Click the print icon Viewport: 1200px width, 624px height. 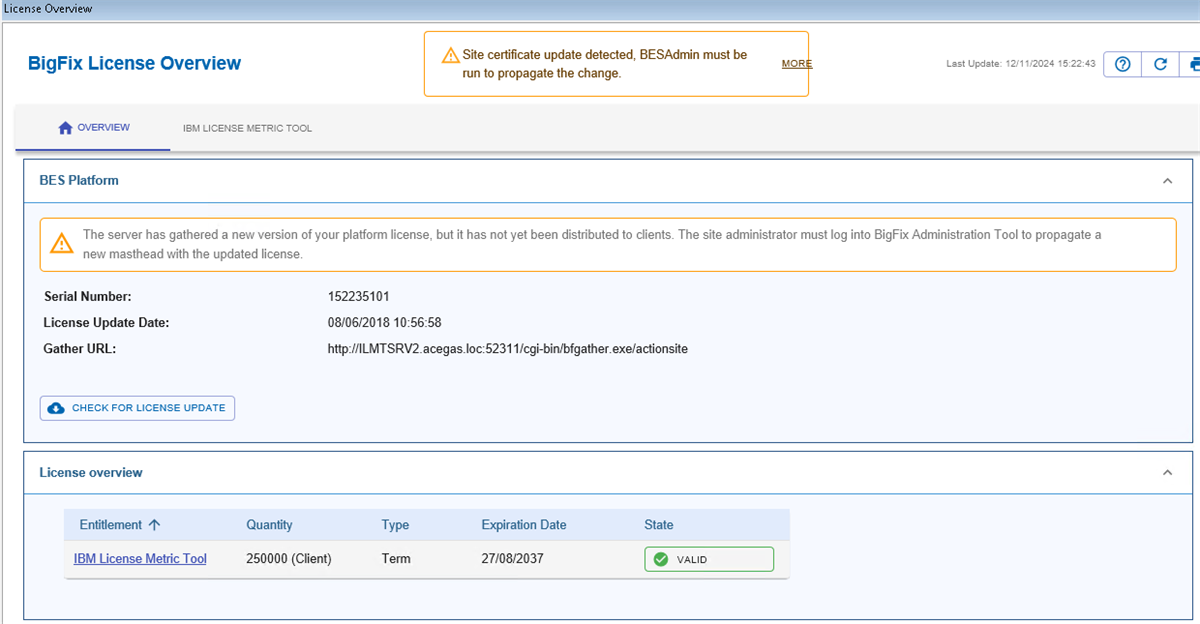click(1195, 63)
